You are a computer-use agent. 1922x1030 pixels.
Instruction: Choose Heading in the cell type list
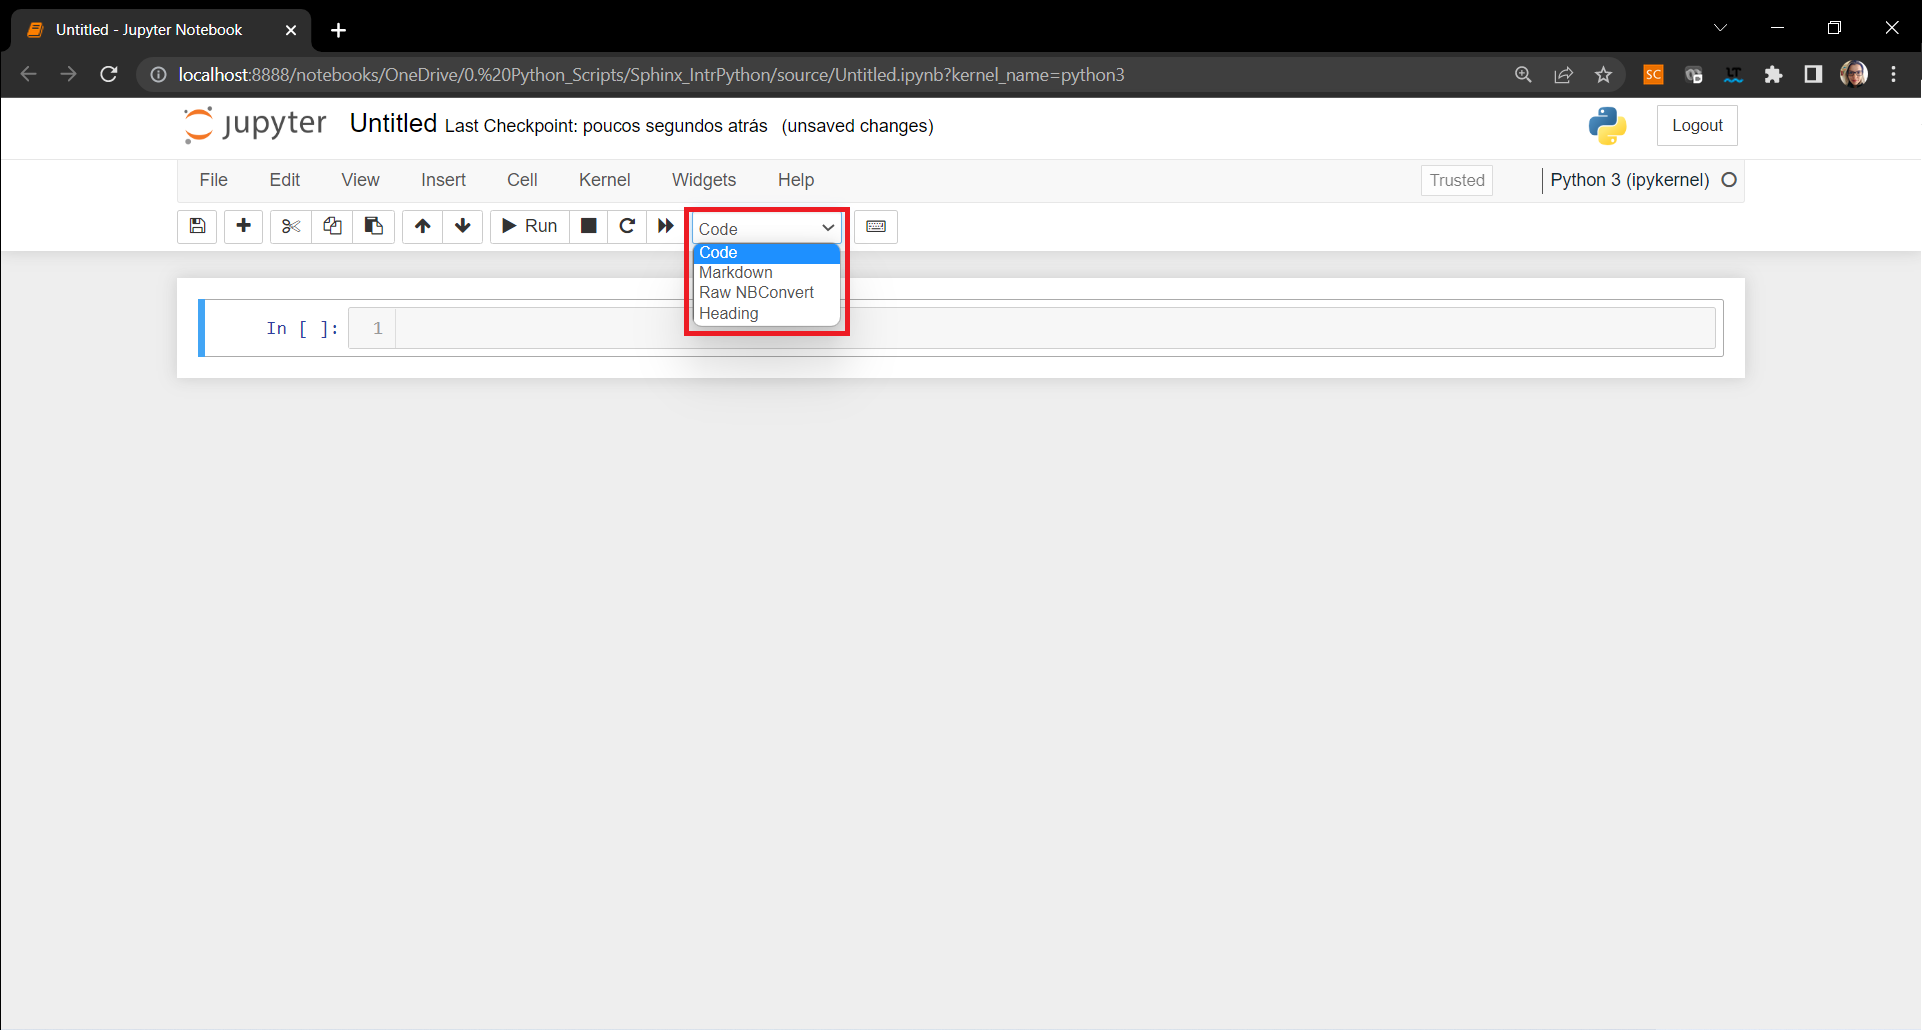point(766,314)
